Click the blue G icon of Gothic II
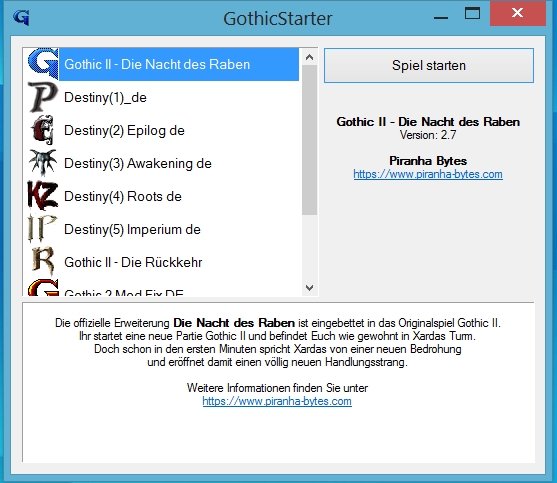 point(43,64)
